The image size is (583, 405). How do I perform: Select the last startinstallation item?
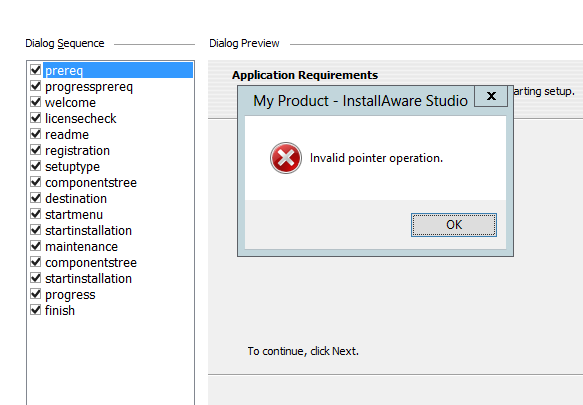pos(88,279)
